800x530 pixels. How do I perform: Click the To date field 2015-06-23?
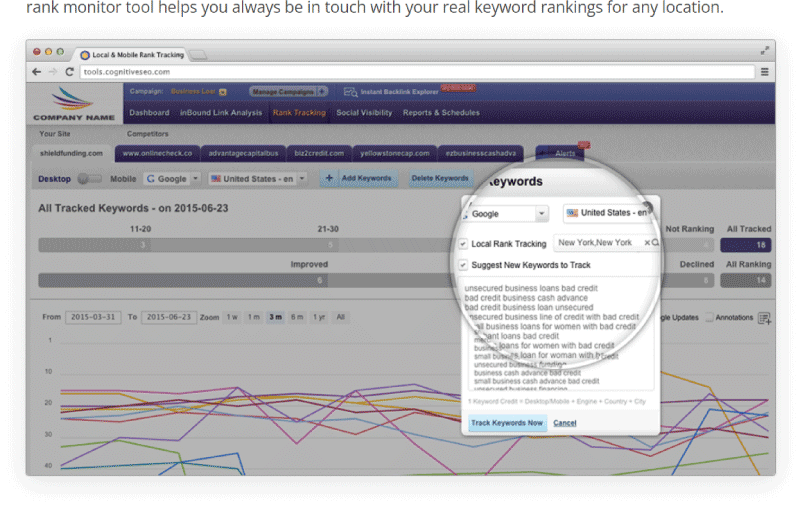(169, 317)
